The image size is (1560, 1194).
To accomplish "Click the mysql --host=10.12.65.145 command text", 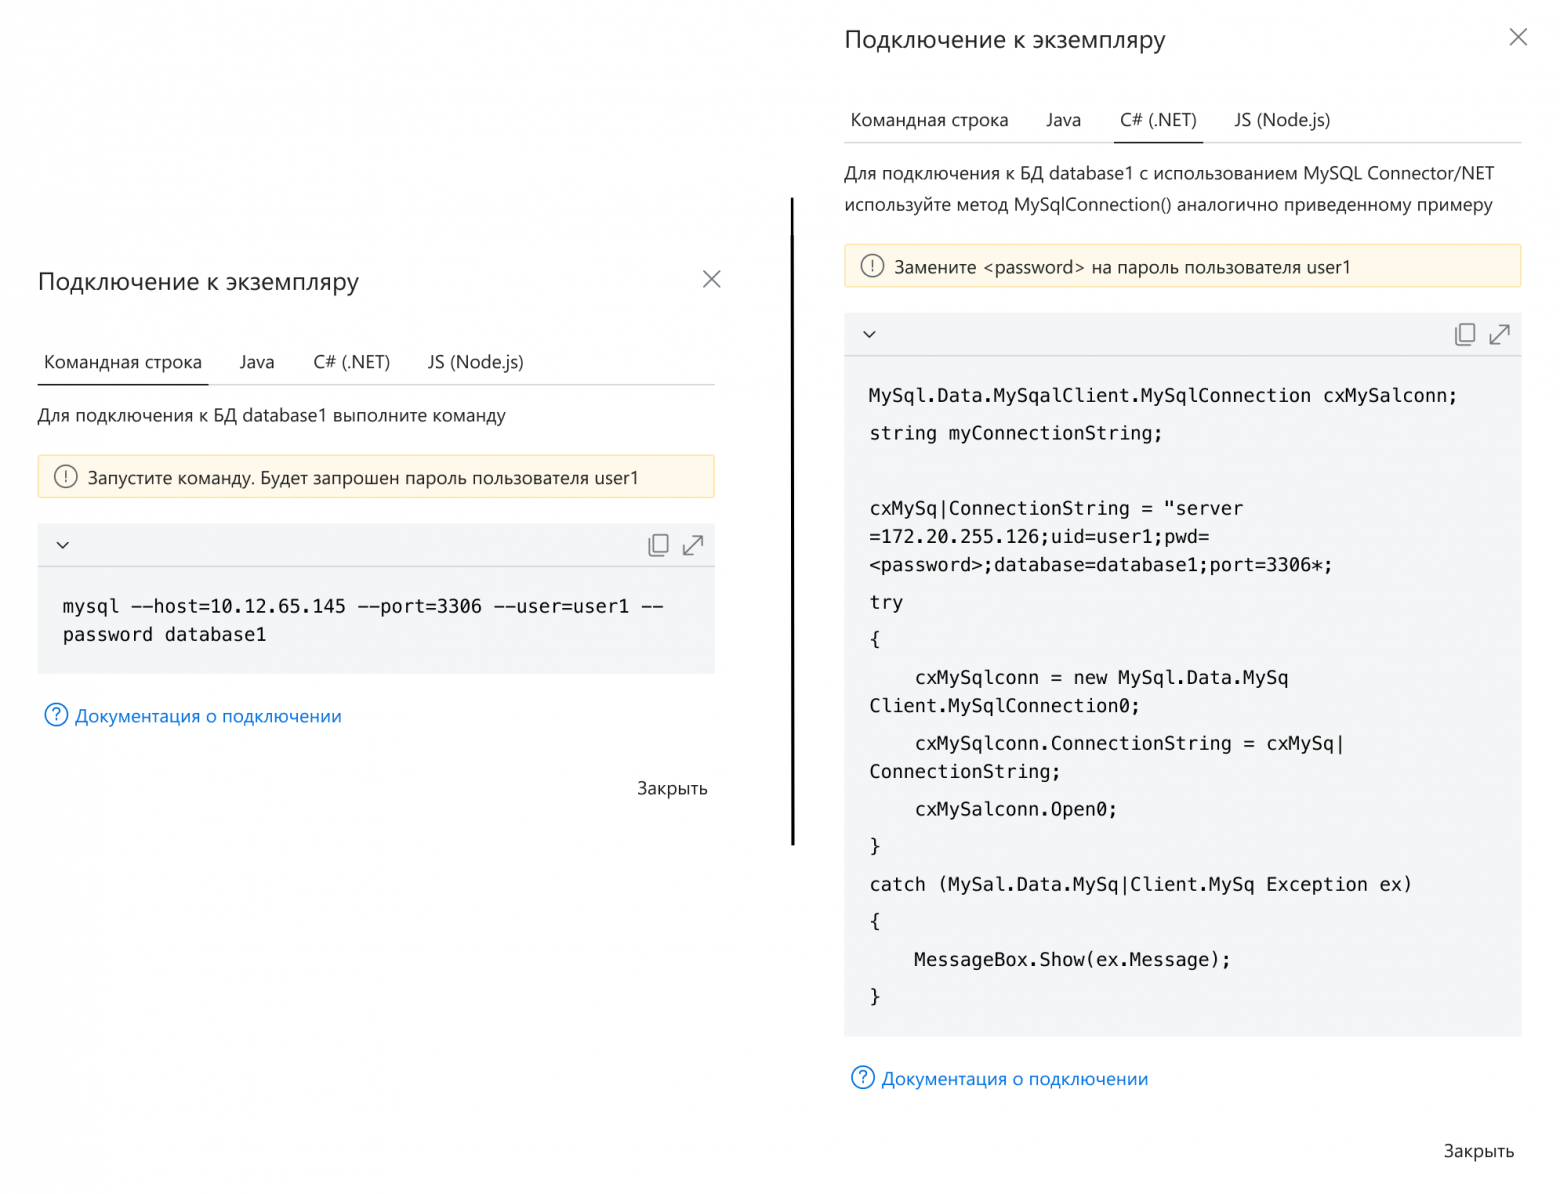I will tap(363, 620).
